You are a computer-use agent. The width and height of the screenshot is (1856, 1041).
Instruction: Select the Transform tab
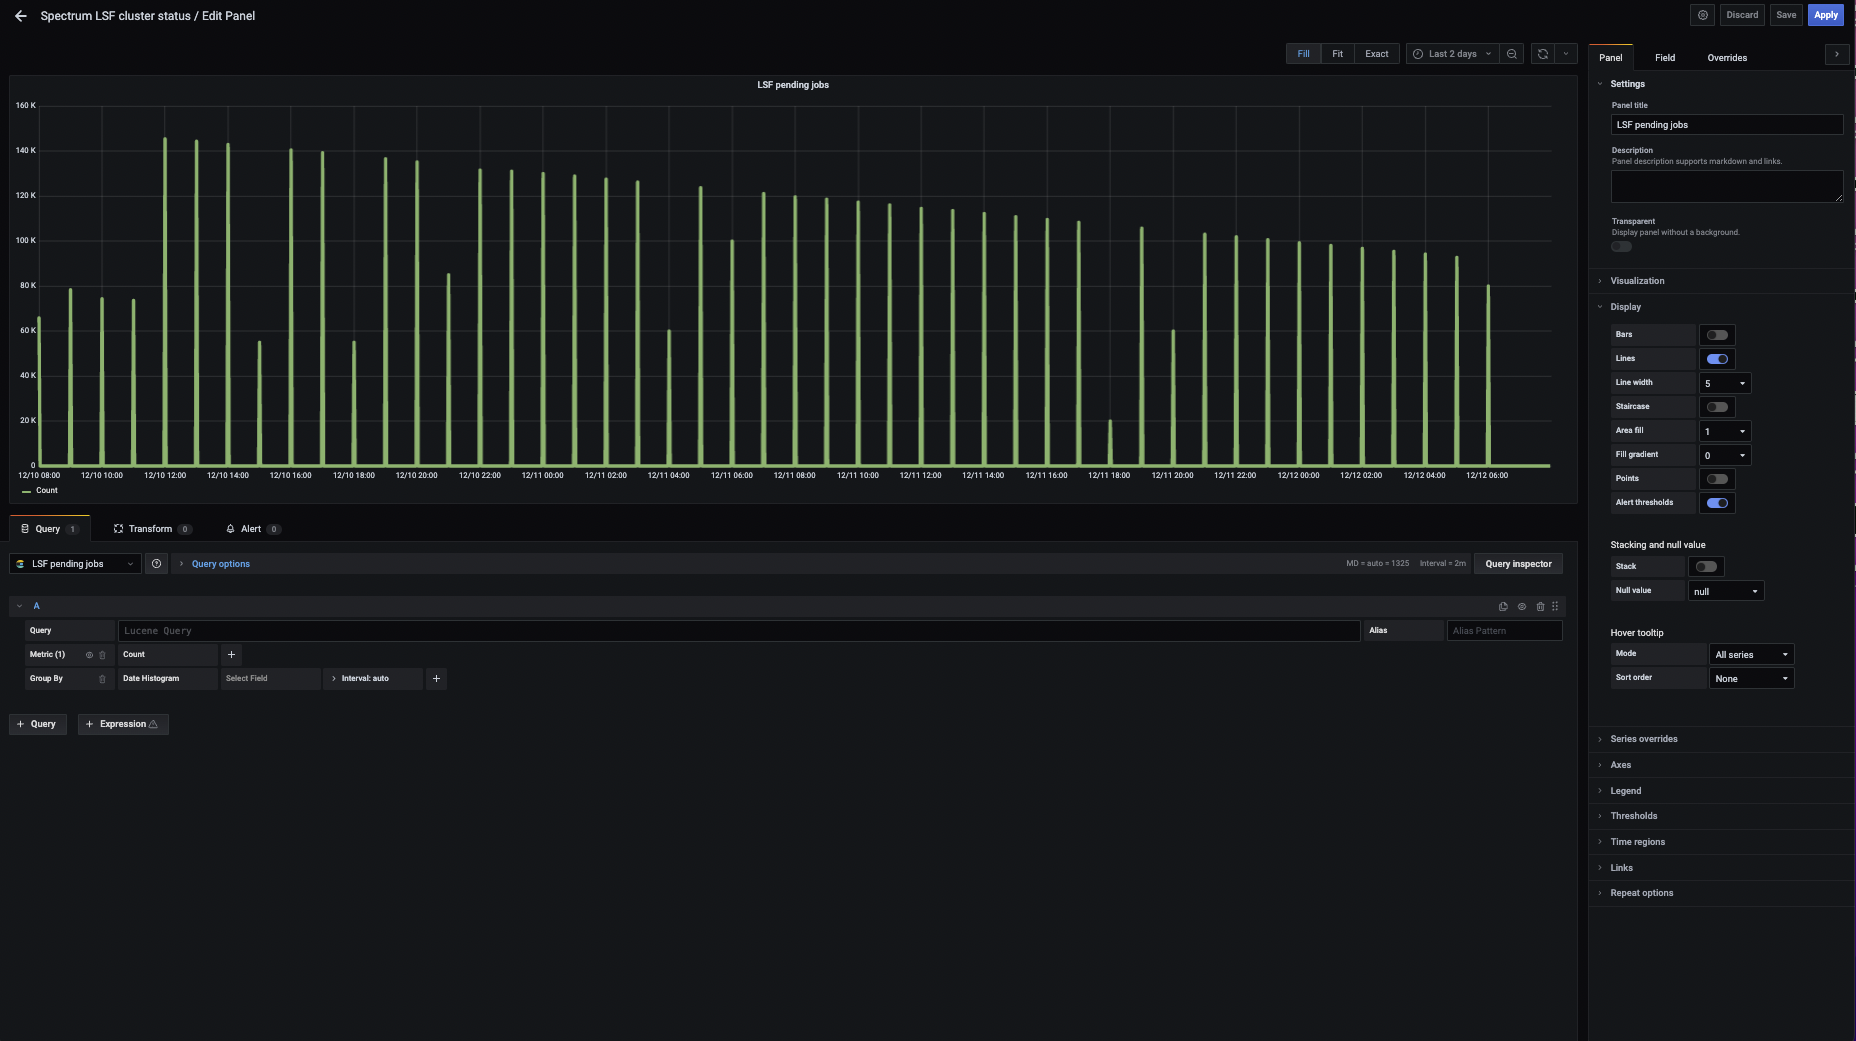pos(152,529)
